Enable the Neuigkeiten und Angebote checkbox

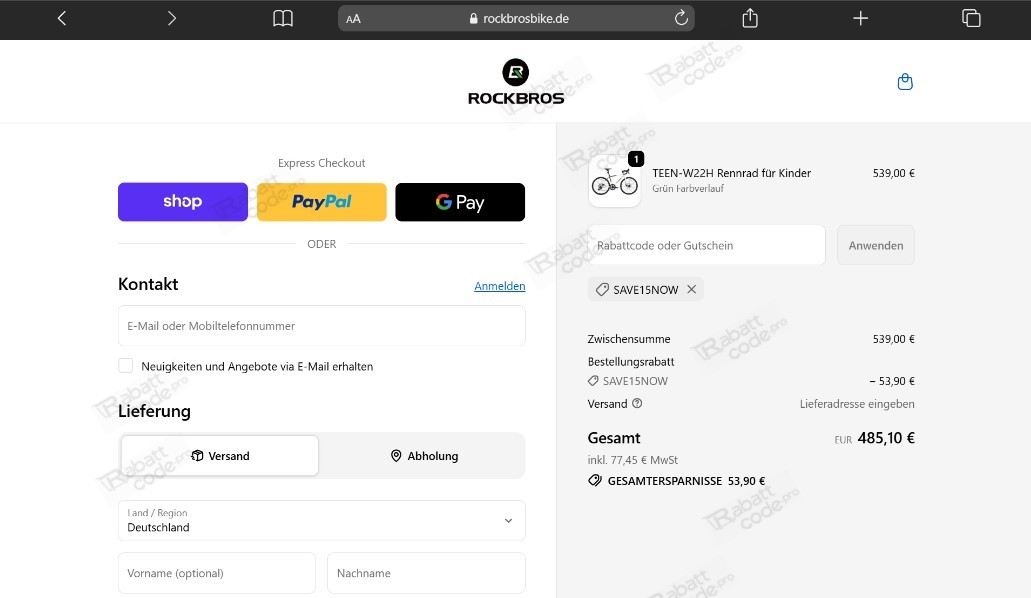coord(126,365)
